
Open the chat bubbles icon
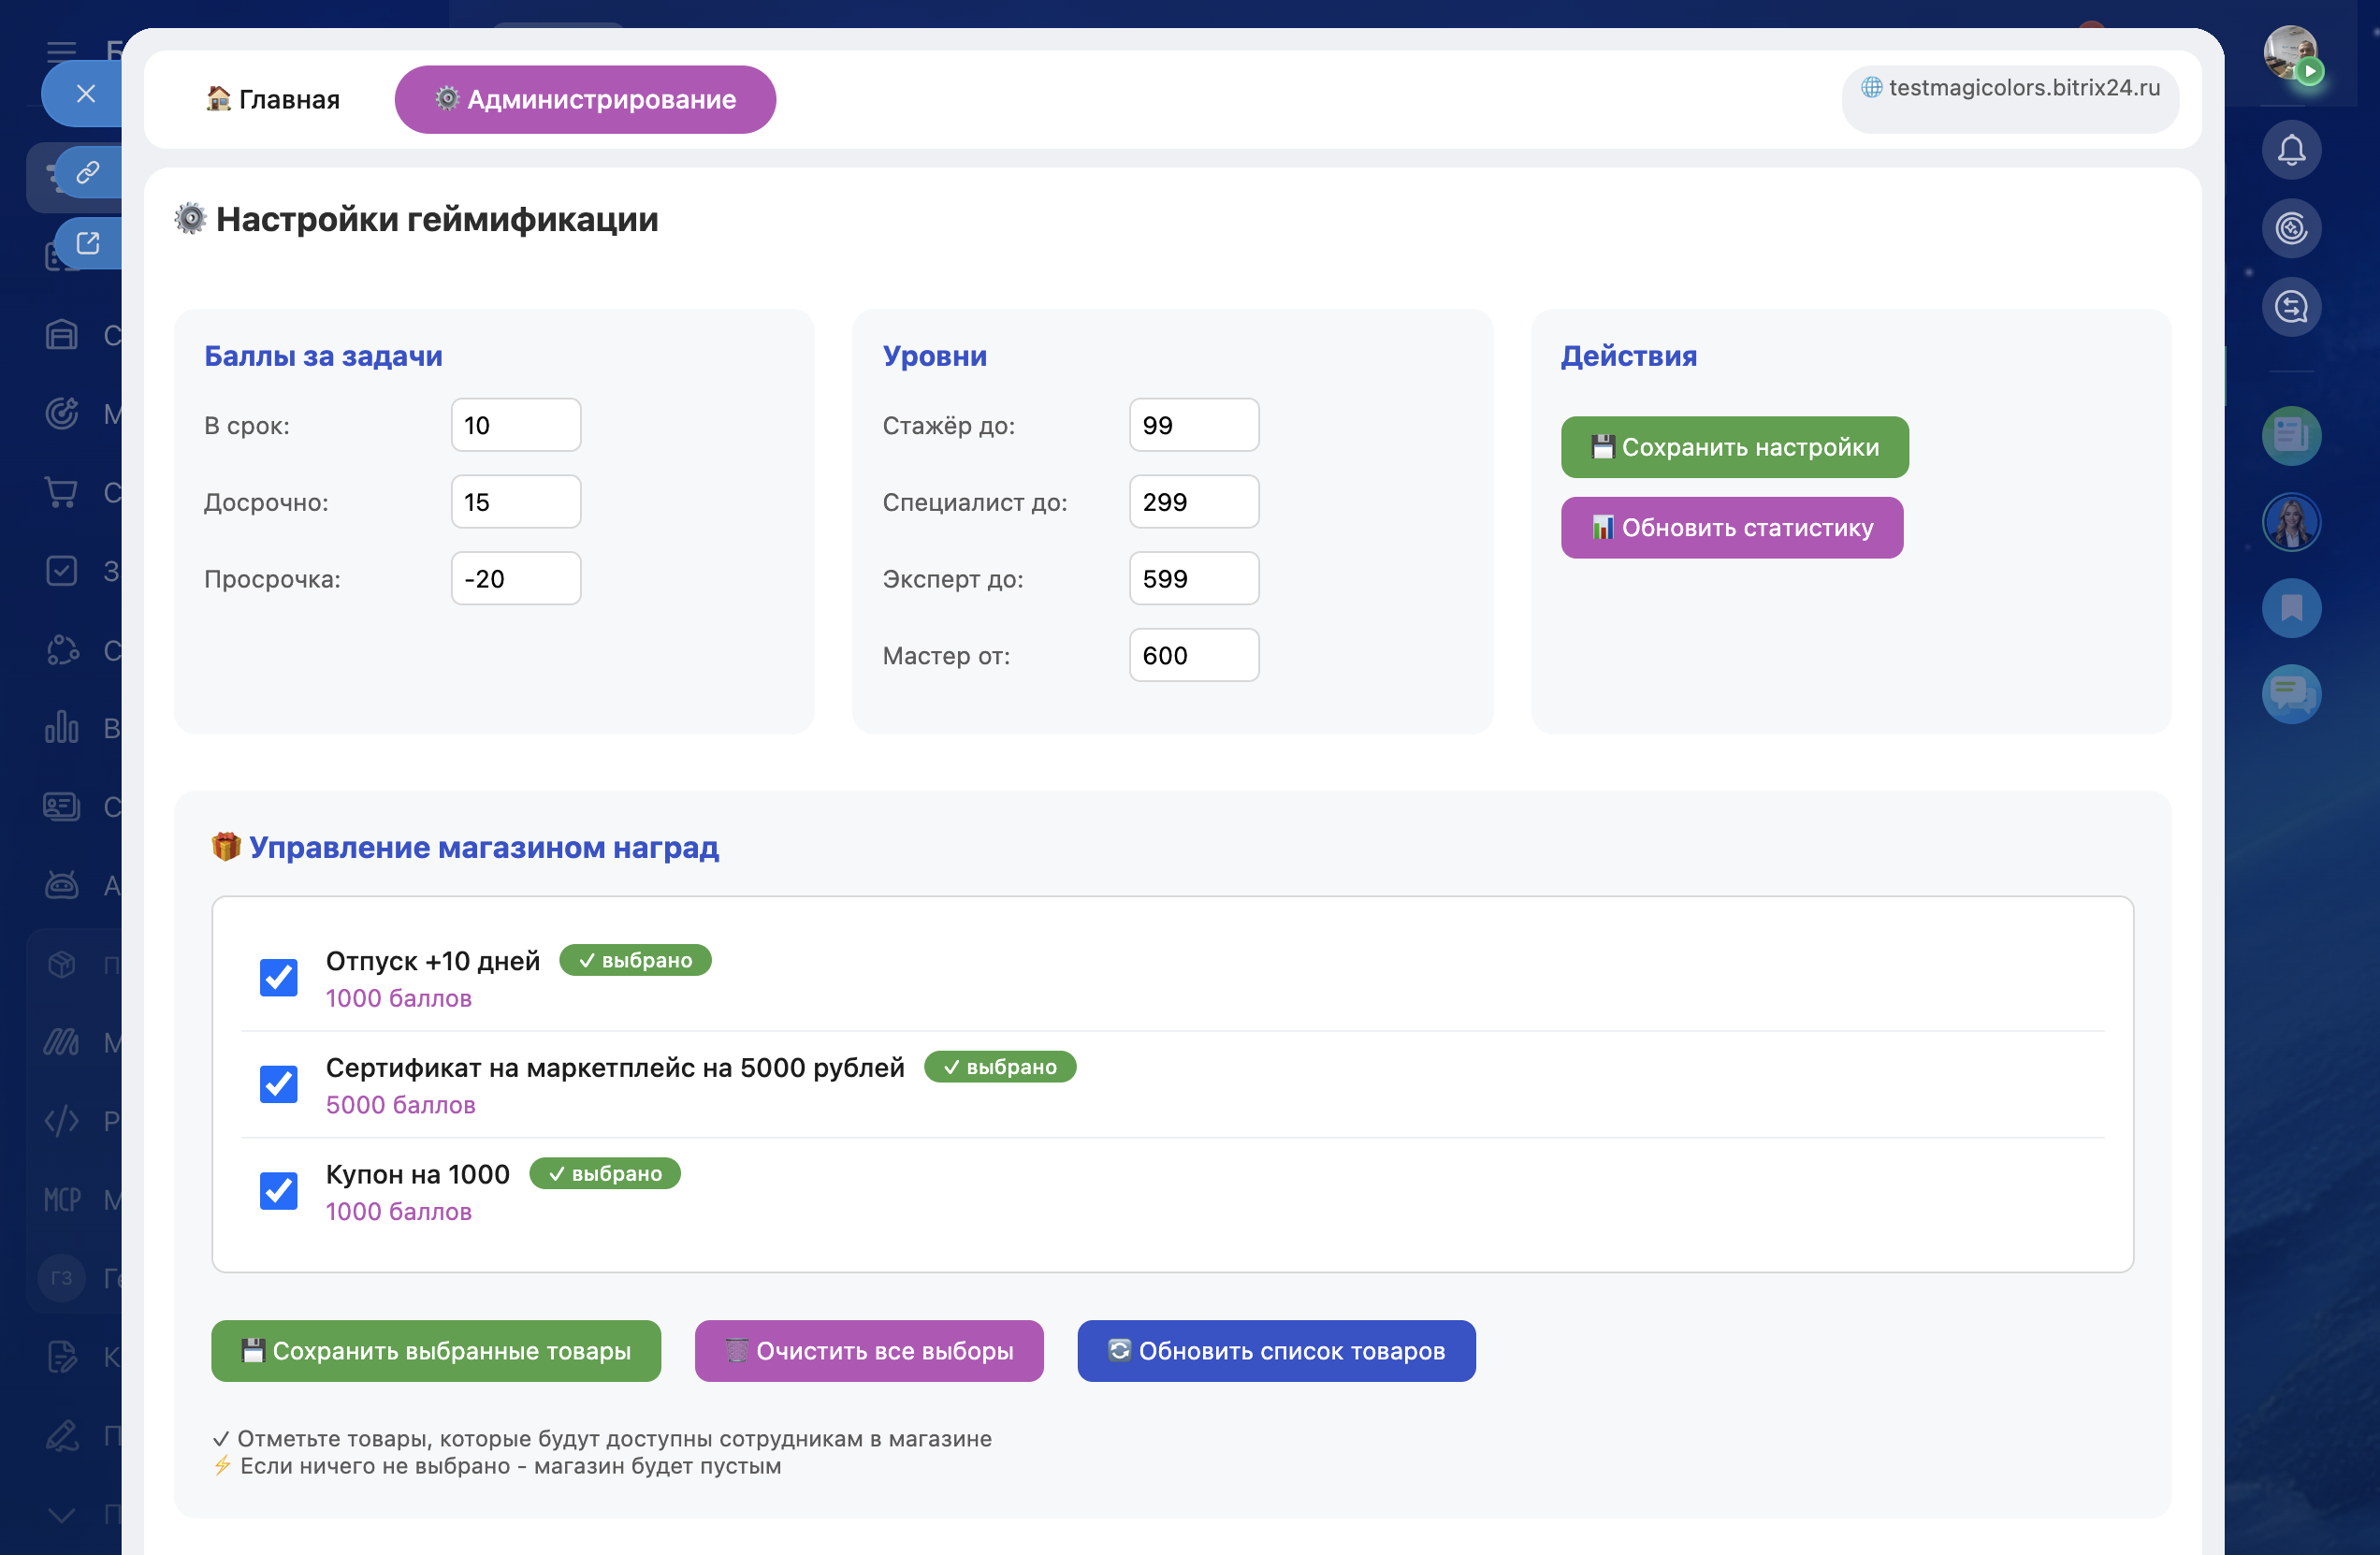click(x=2290, y=693)
